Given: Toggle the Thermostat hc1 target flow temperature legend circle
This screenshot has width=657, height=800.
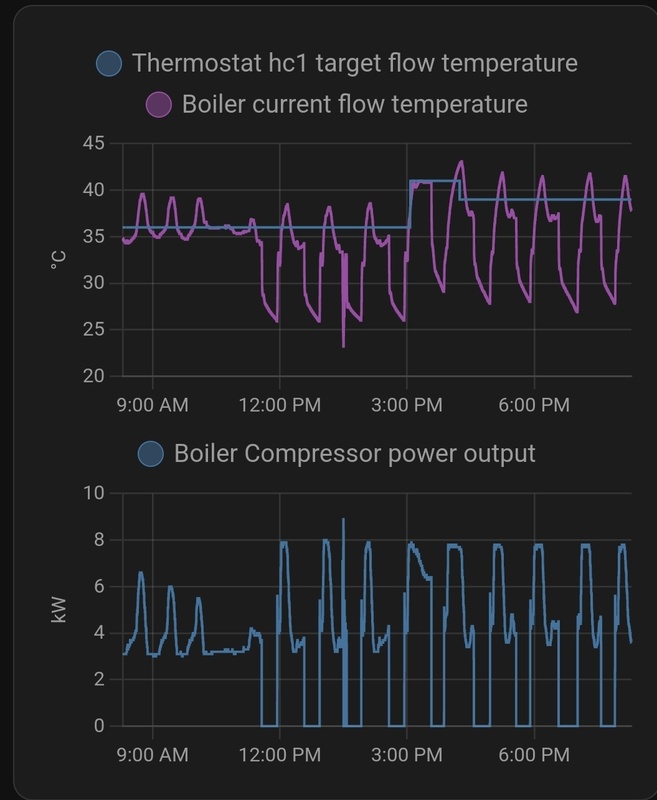Looking at the screenshot, I should [x=109, y=64].
